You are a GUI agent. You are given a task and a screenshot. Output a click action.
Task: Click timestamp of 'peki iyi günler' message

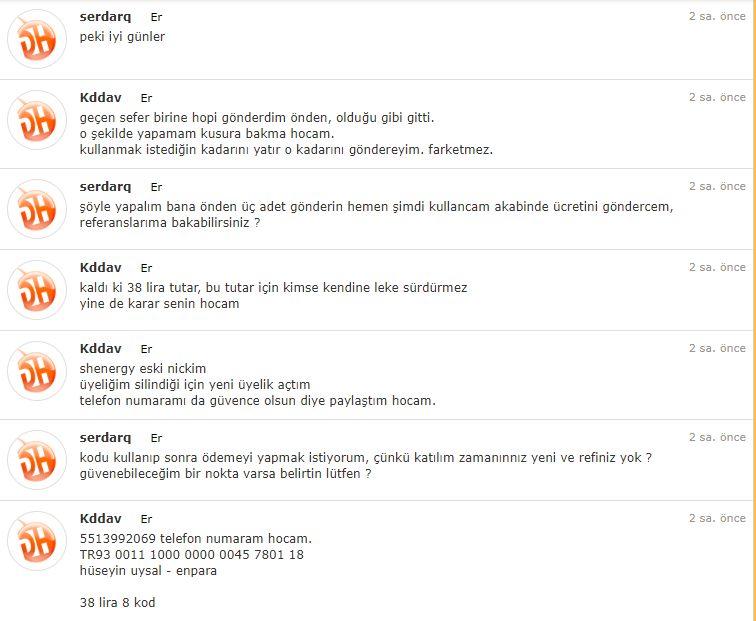point(717,16)
